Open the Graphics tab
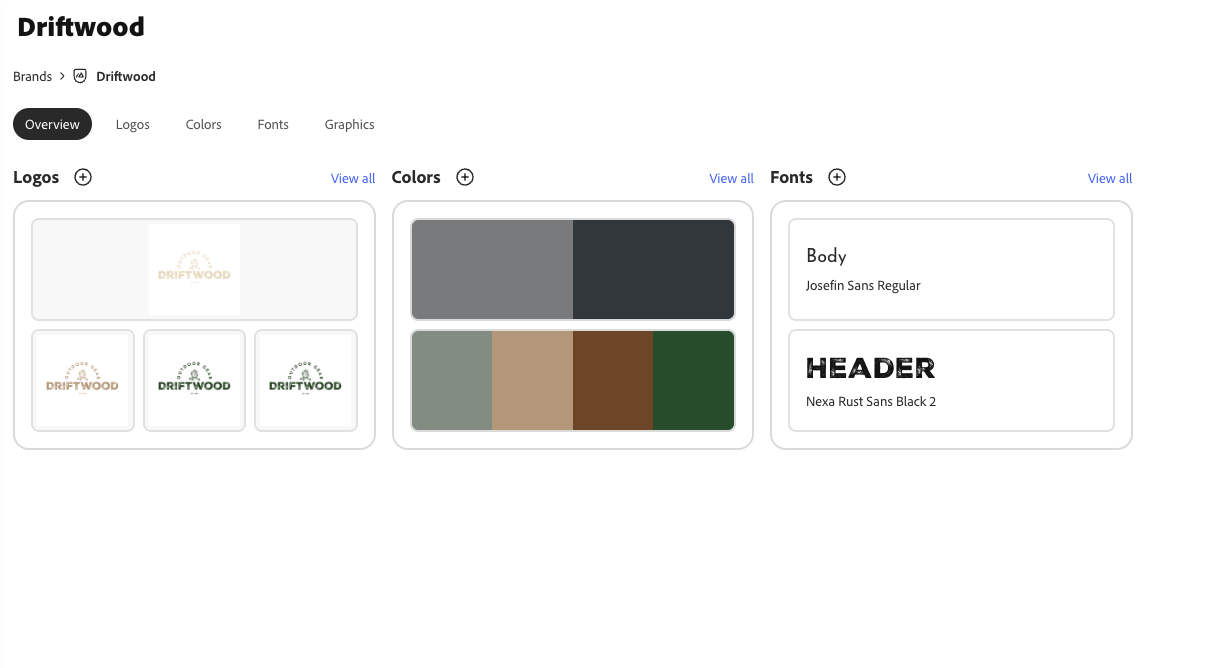1229x668 pixels. coord(349,124)
